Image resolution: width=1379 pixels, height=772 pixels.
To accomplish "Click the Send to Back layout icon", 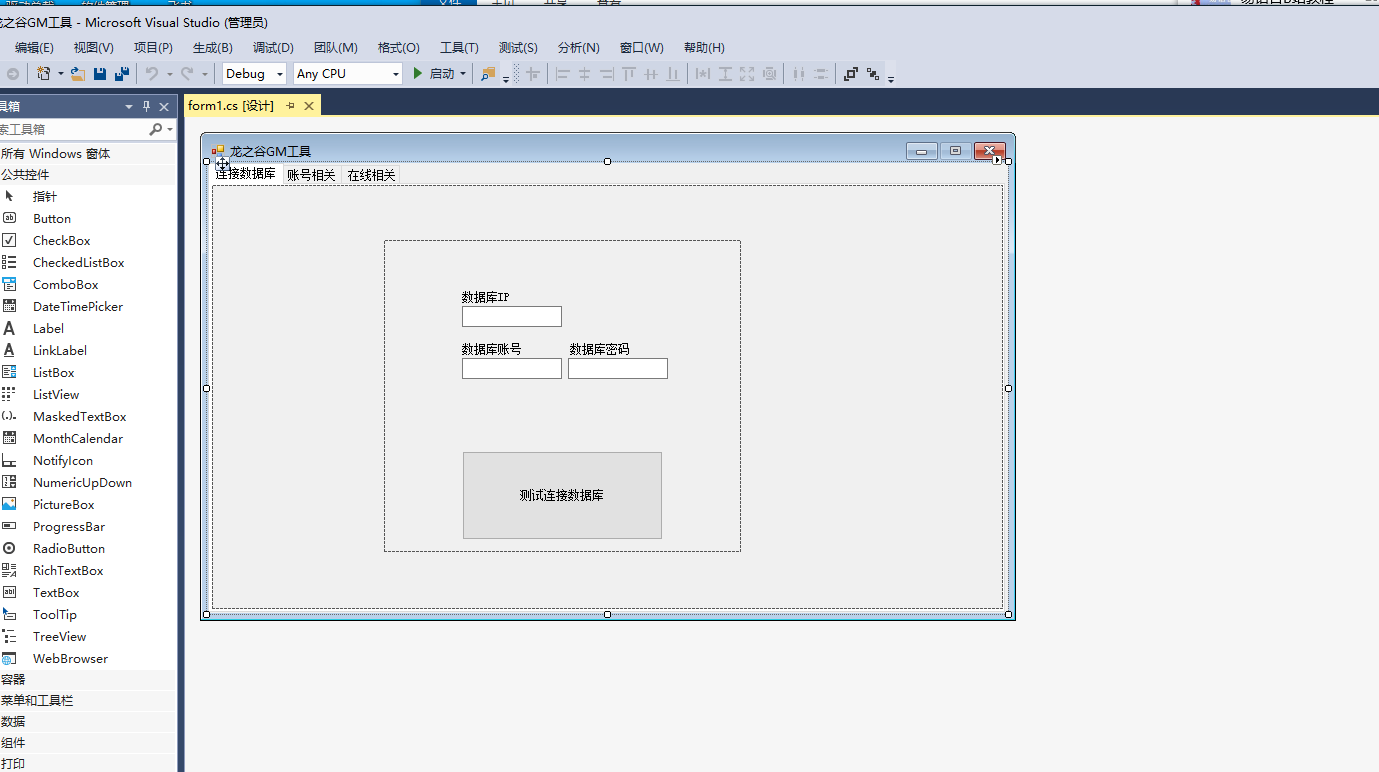I will (873, 73).
